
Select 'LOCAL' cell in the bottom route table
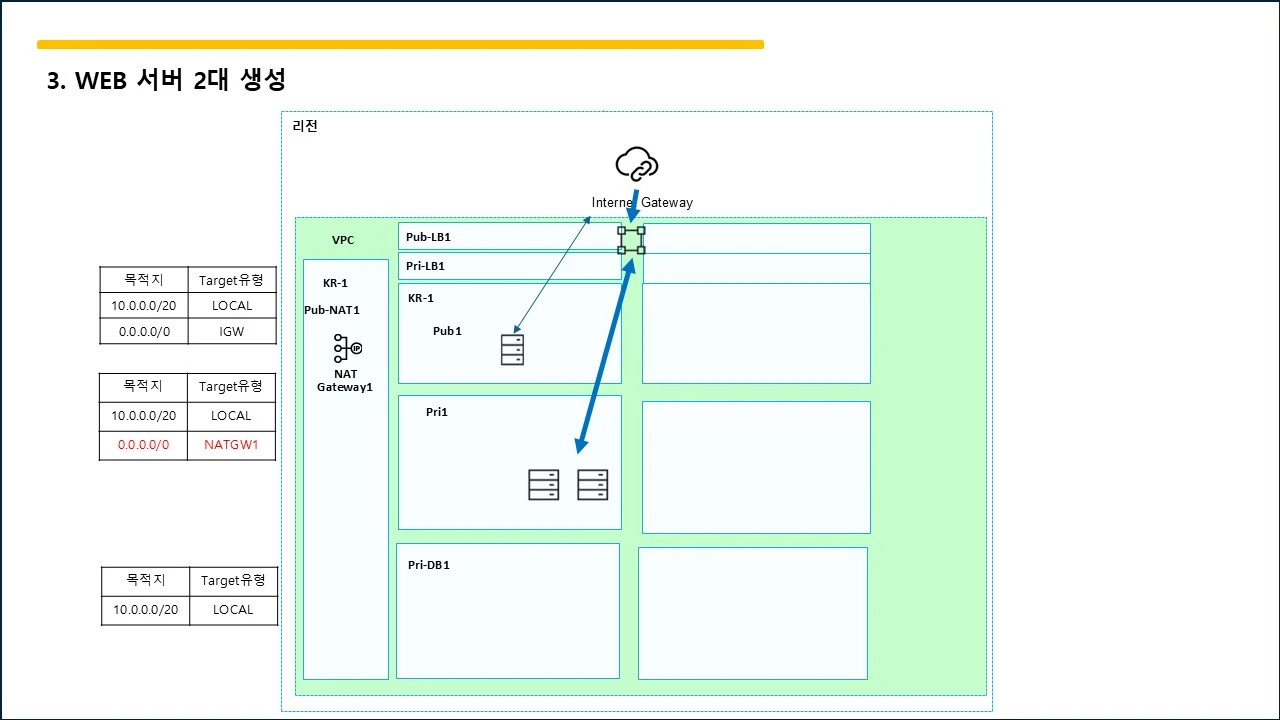(x=233, y=609)
